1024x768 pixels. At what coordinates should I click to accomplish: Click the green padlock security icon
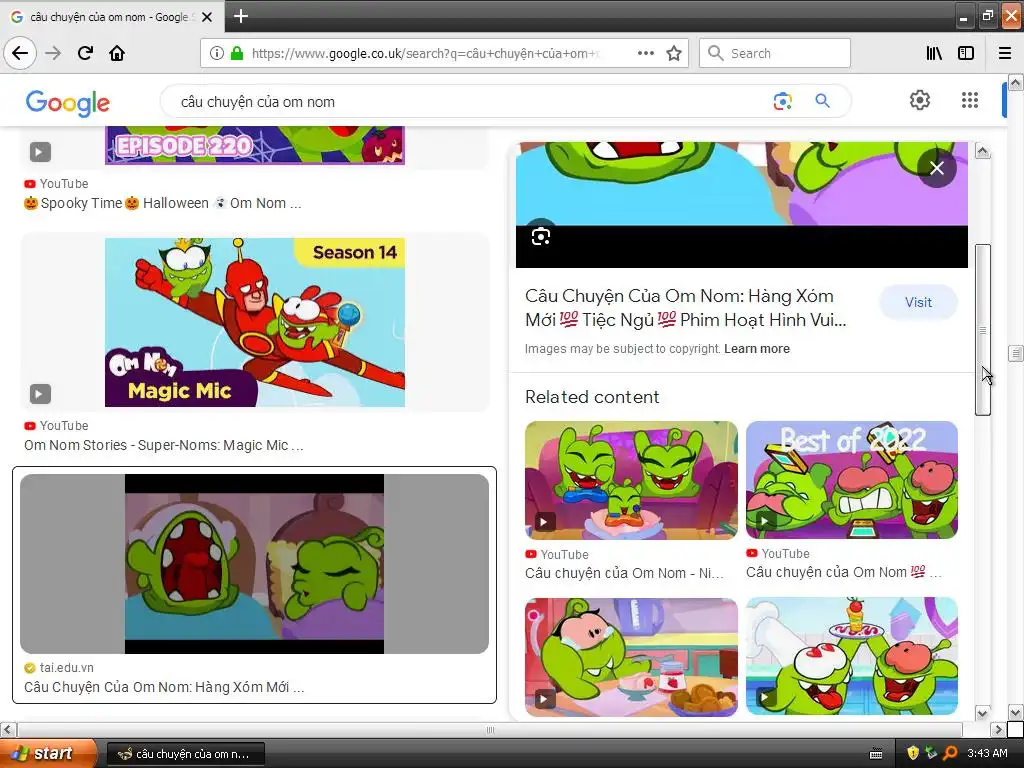point(237,53)
